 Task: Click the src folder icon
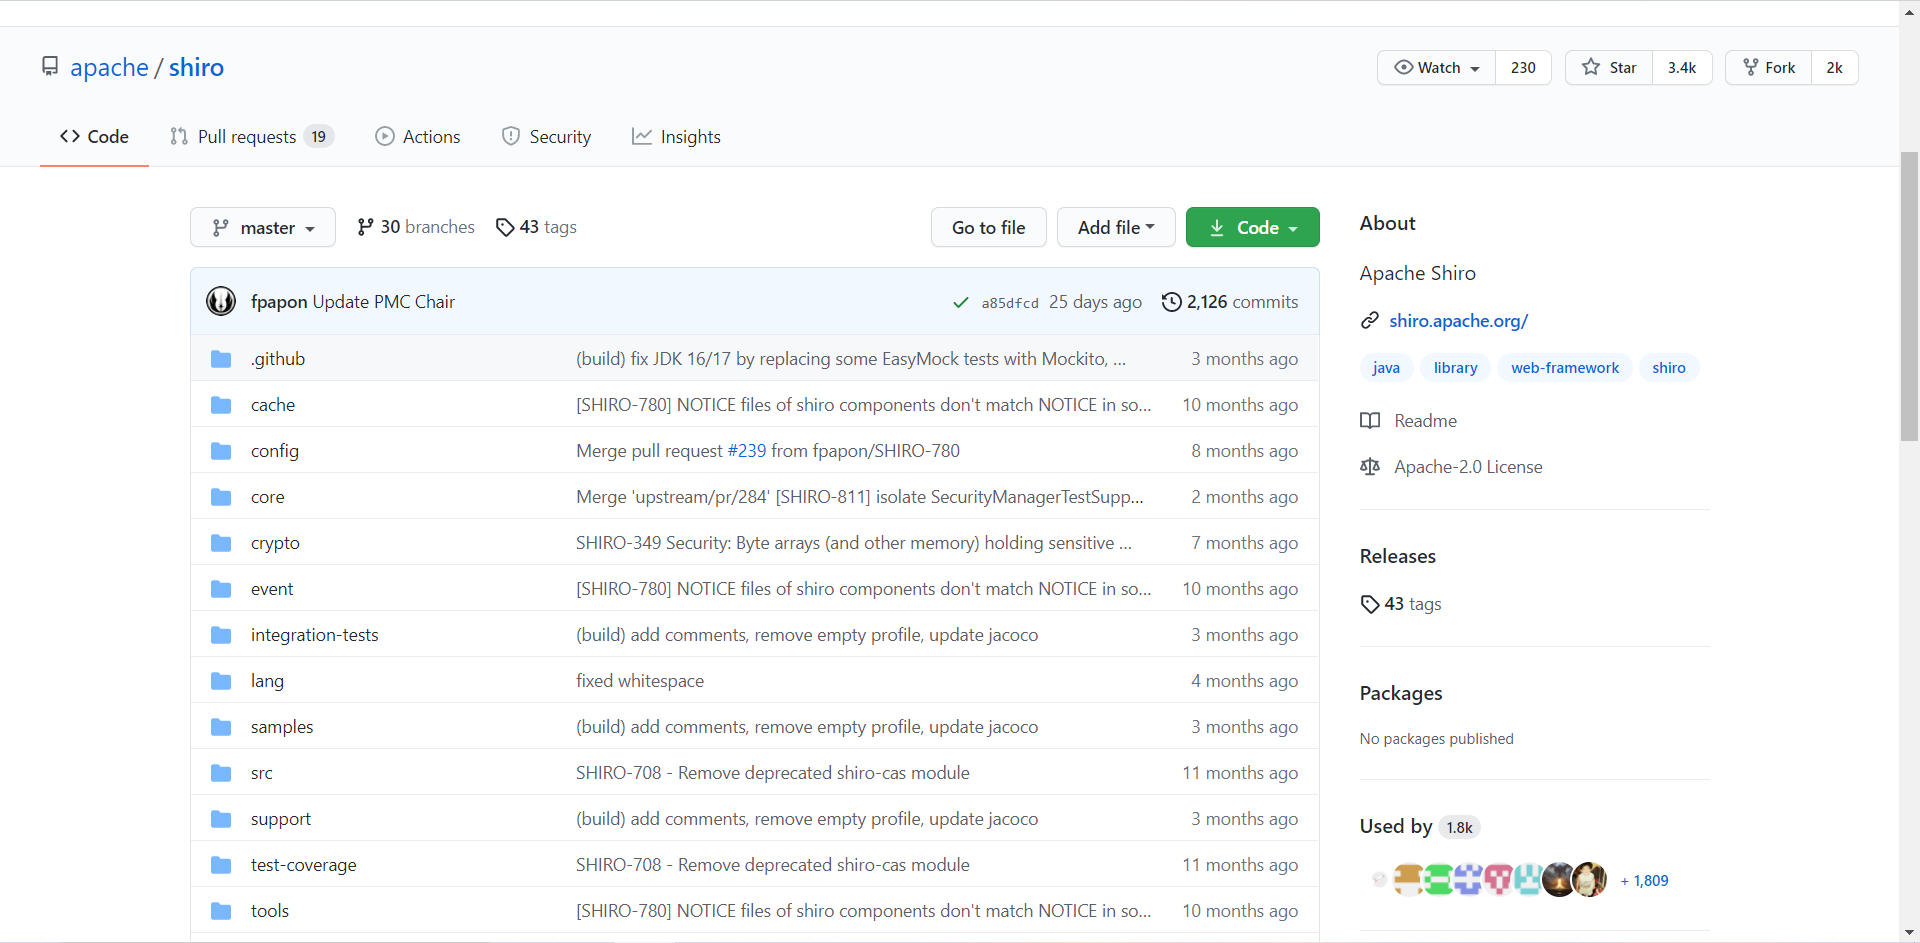click(x=221, y=773)
